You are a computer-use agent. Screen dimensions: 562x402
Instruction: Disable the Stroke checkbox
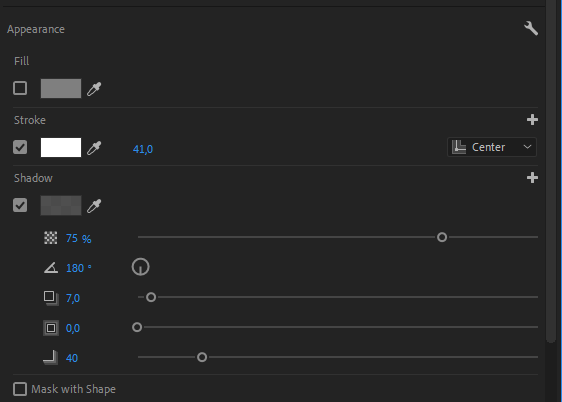coord(20,147)
